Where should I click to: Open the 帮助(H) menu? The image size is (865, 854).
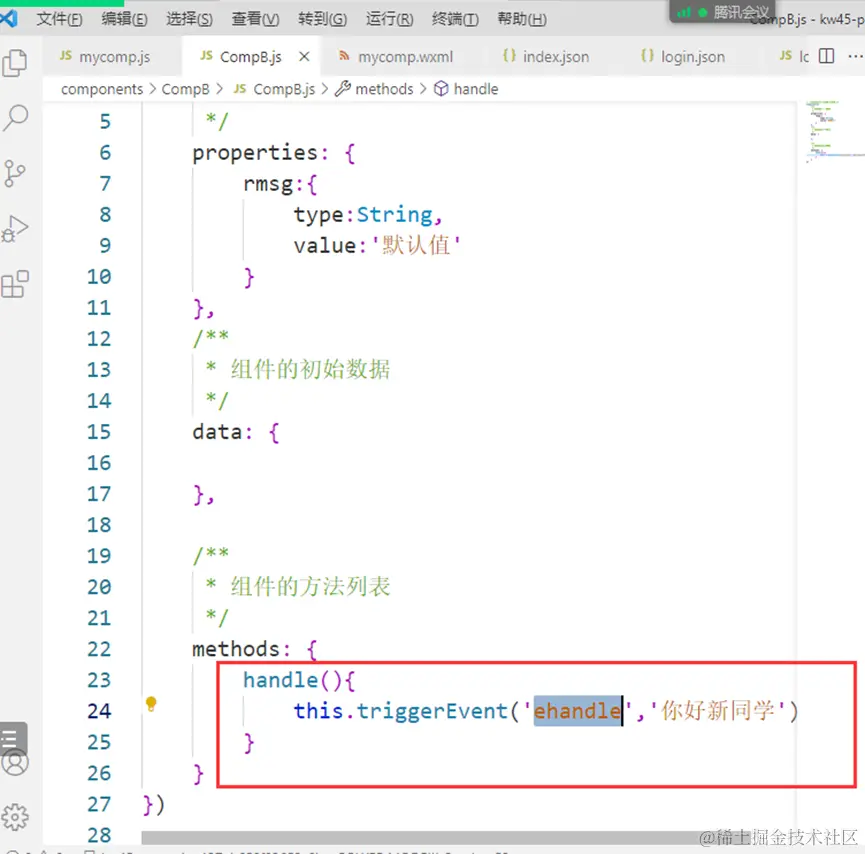tap(522, 19)
